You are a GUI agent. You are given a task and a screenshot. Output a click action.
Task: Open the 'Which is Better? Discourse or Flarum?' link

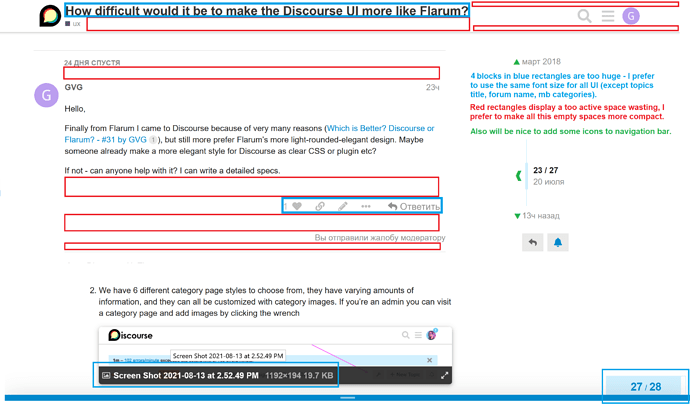[249, 134]
